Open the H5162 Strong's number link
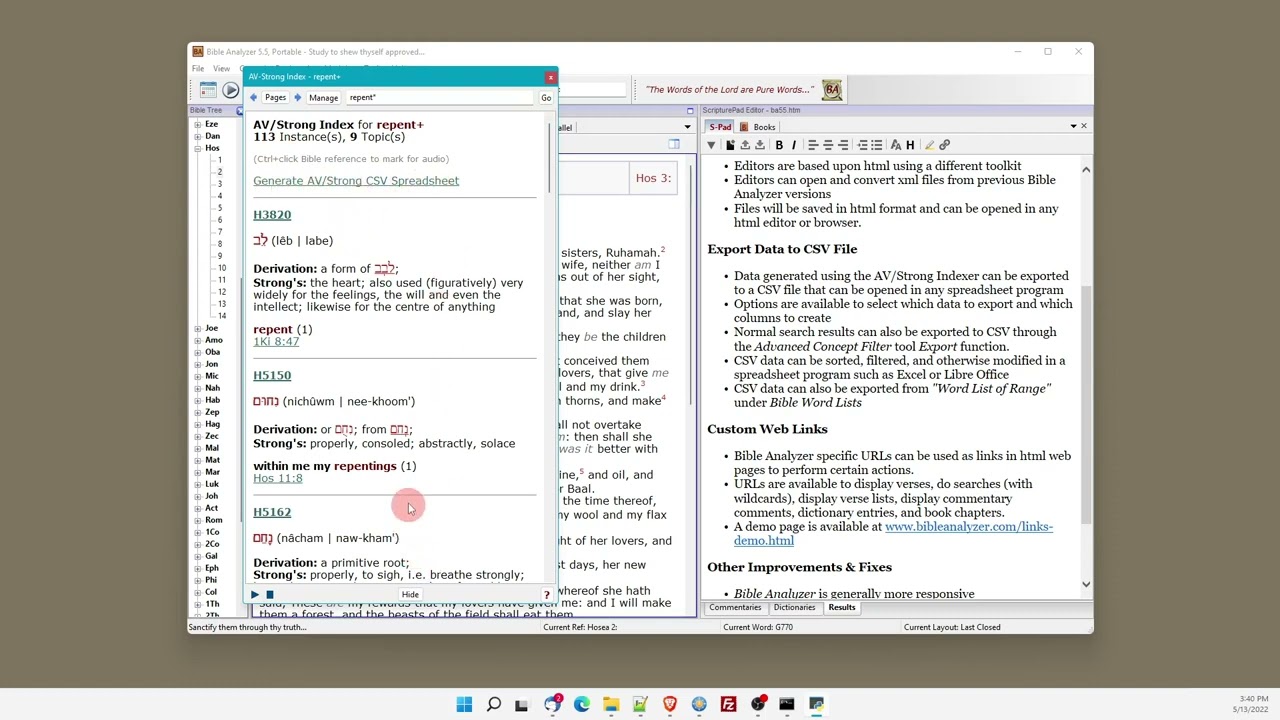1280x720 pixels. click(x=272, y=512)
